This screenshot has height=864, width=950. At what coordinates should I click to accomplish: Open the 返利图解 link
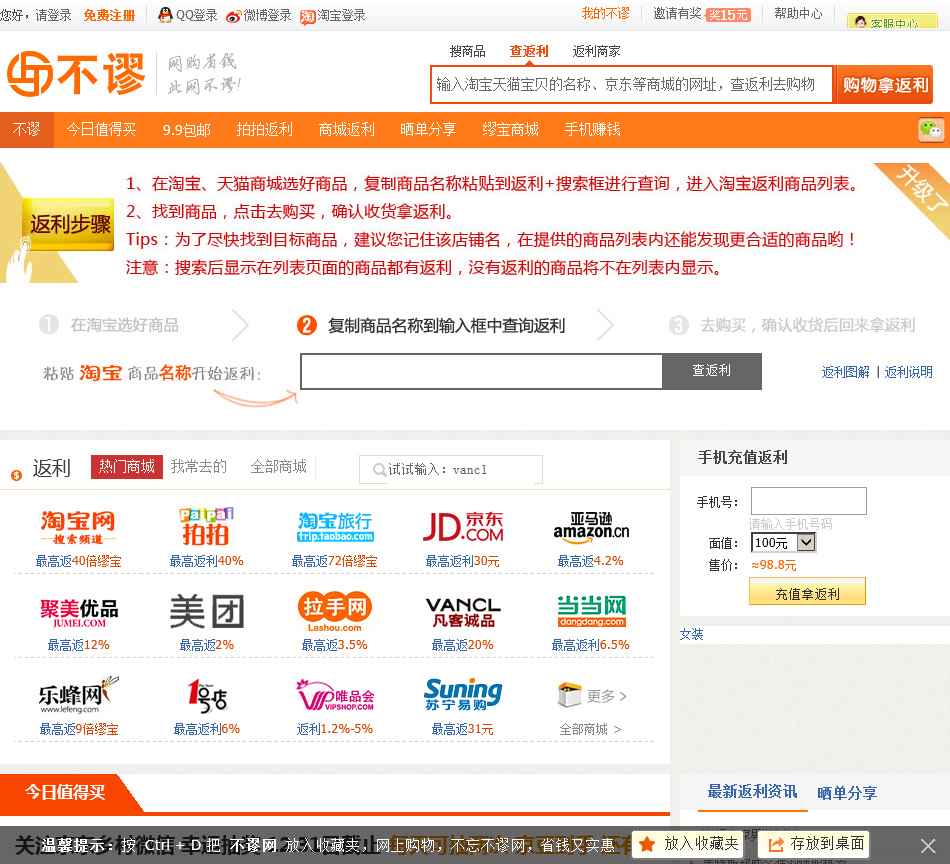pyautogui.click(x=845, y=372)
